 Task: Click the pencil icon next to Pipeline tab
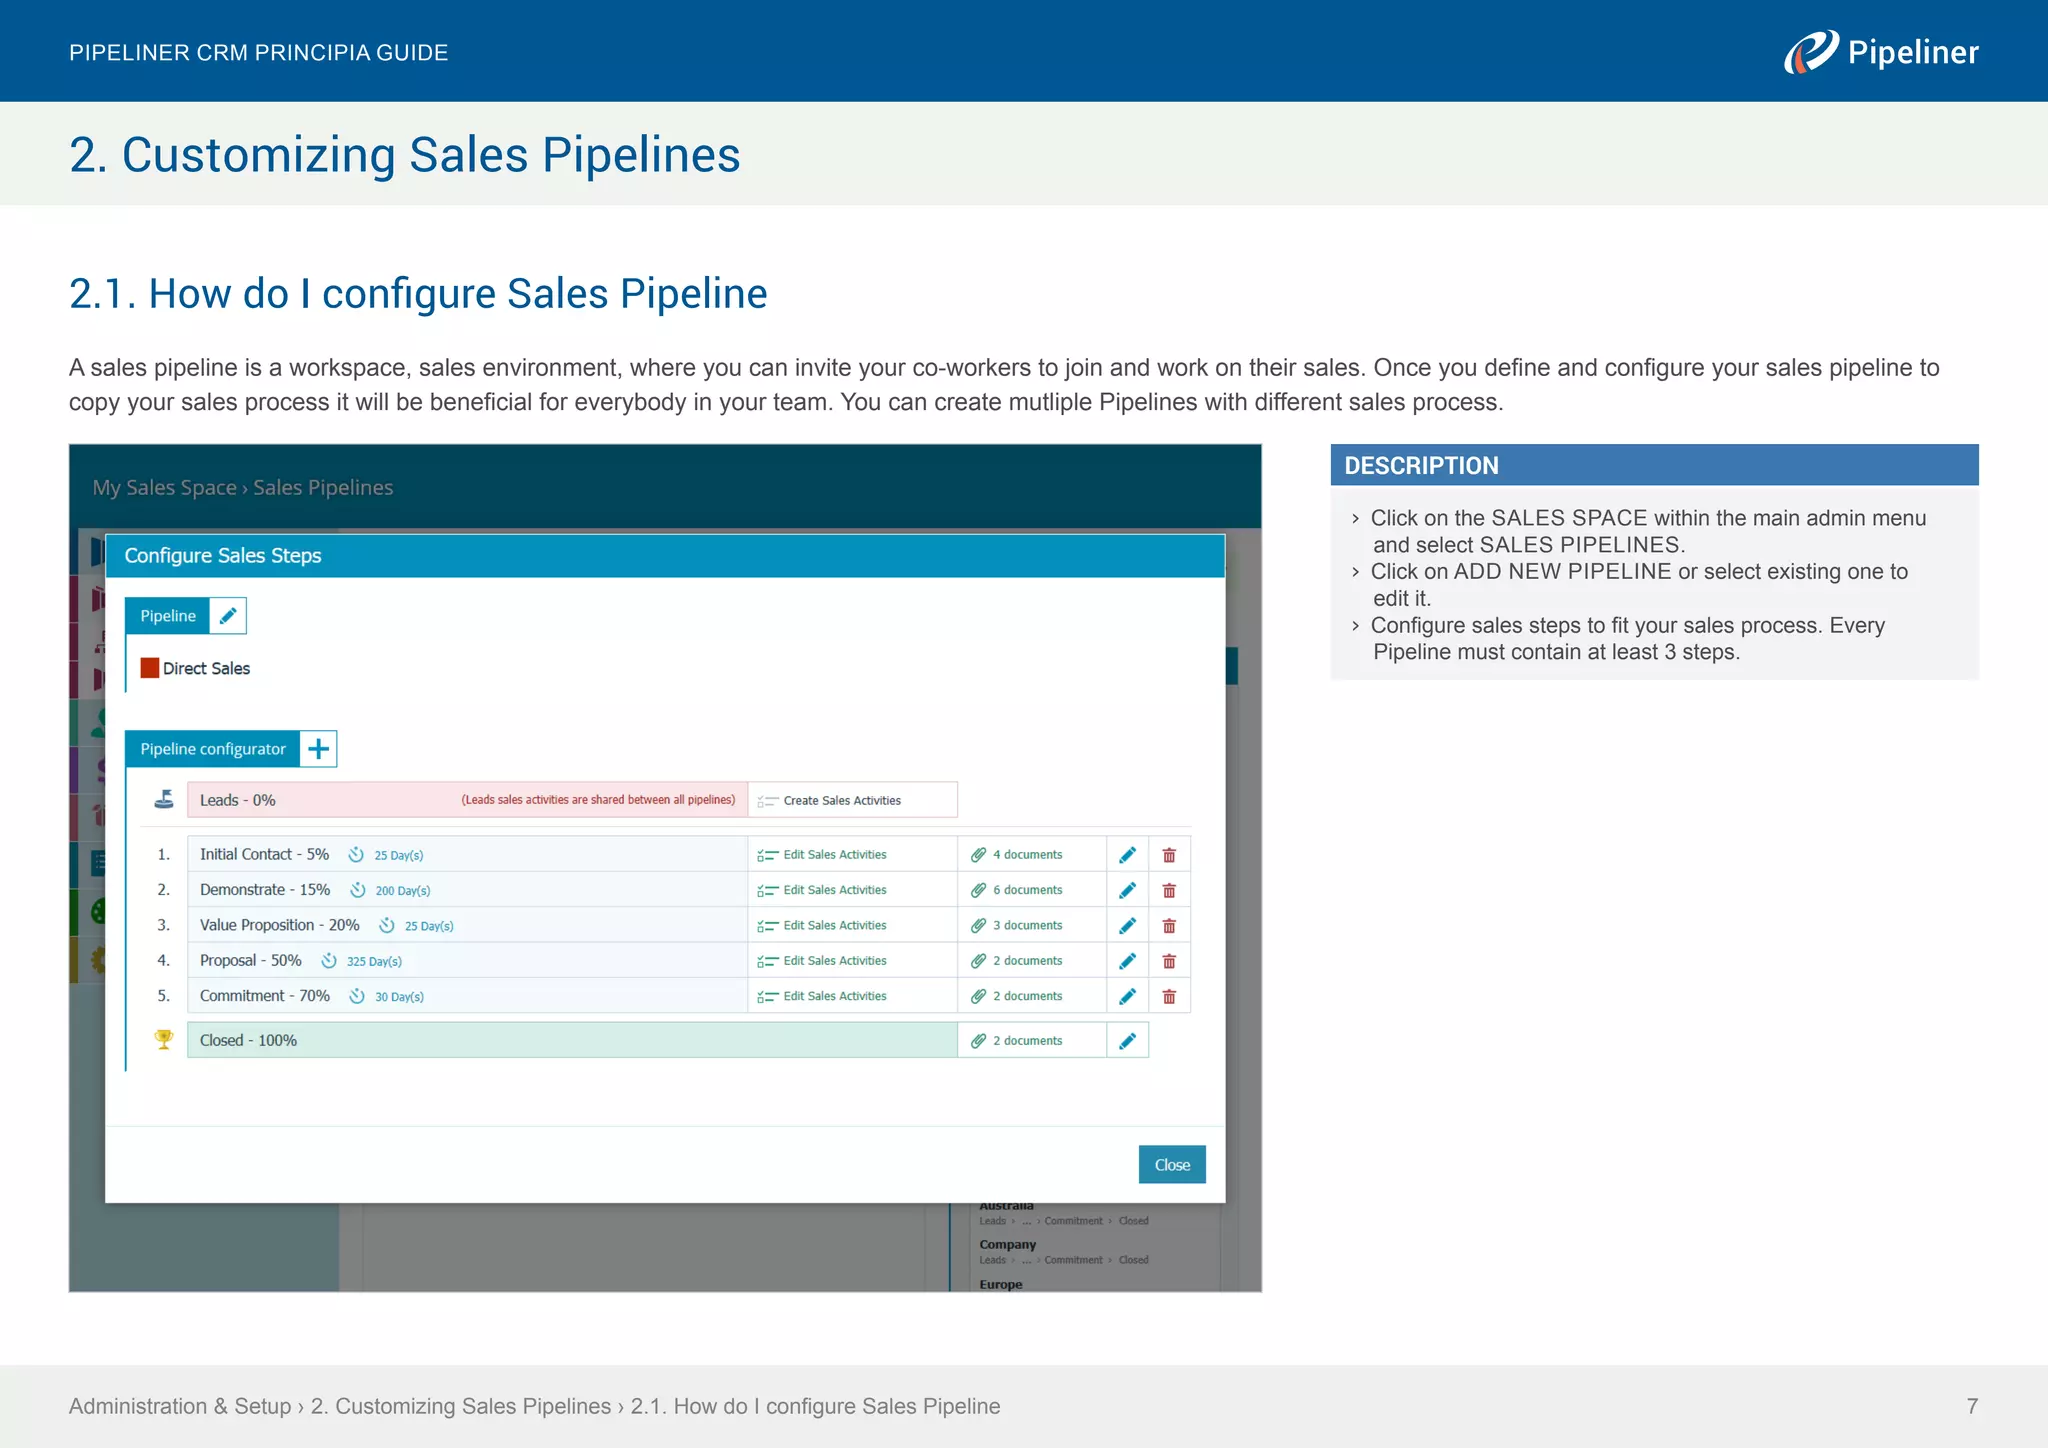(x=228, y=616)
